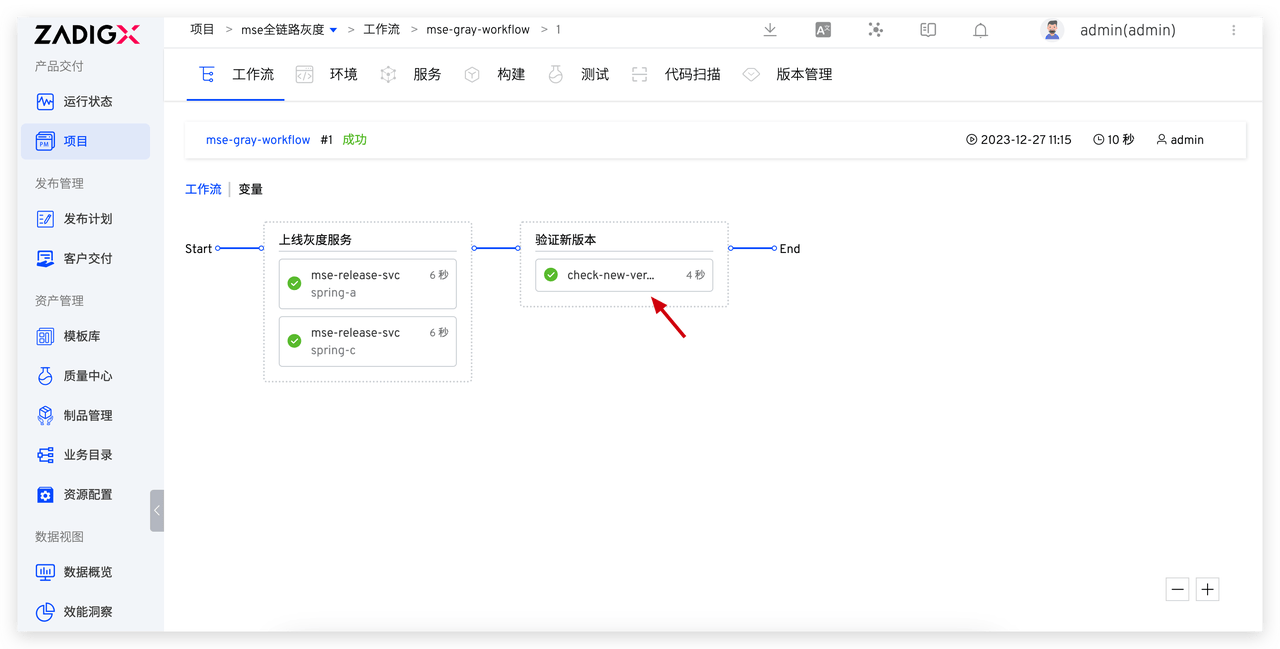Click the language translation icon

(x=823, y=30)
